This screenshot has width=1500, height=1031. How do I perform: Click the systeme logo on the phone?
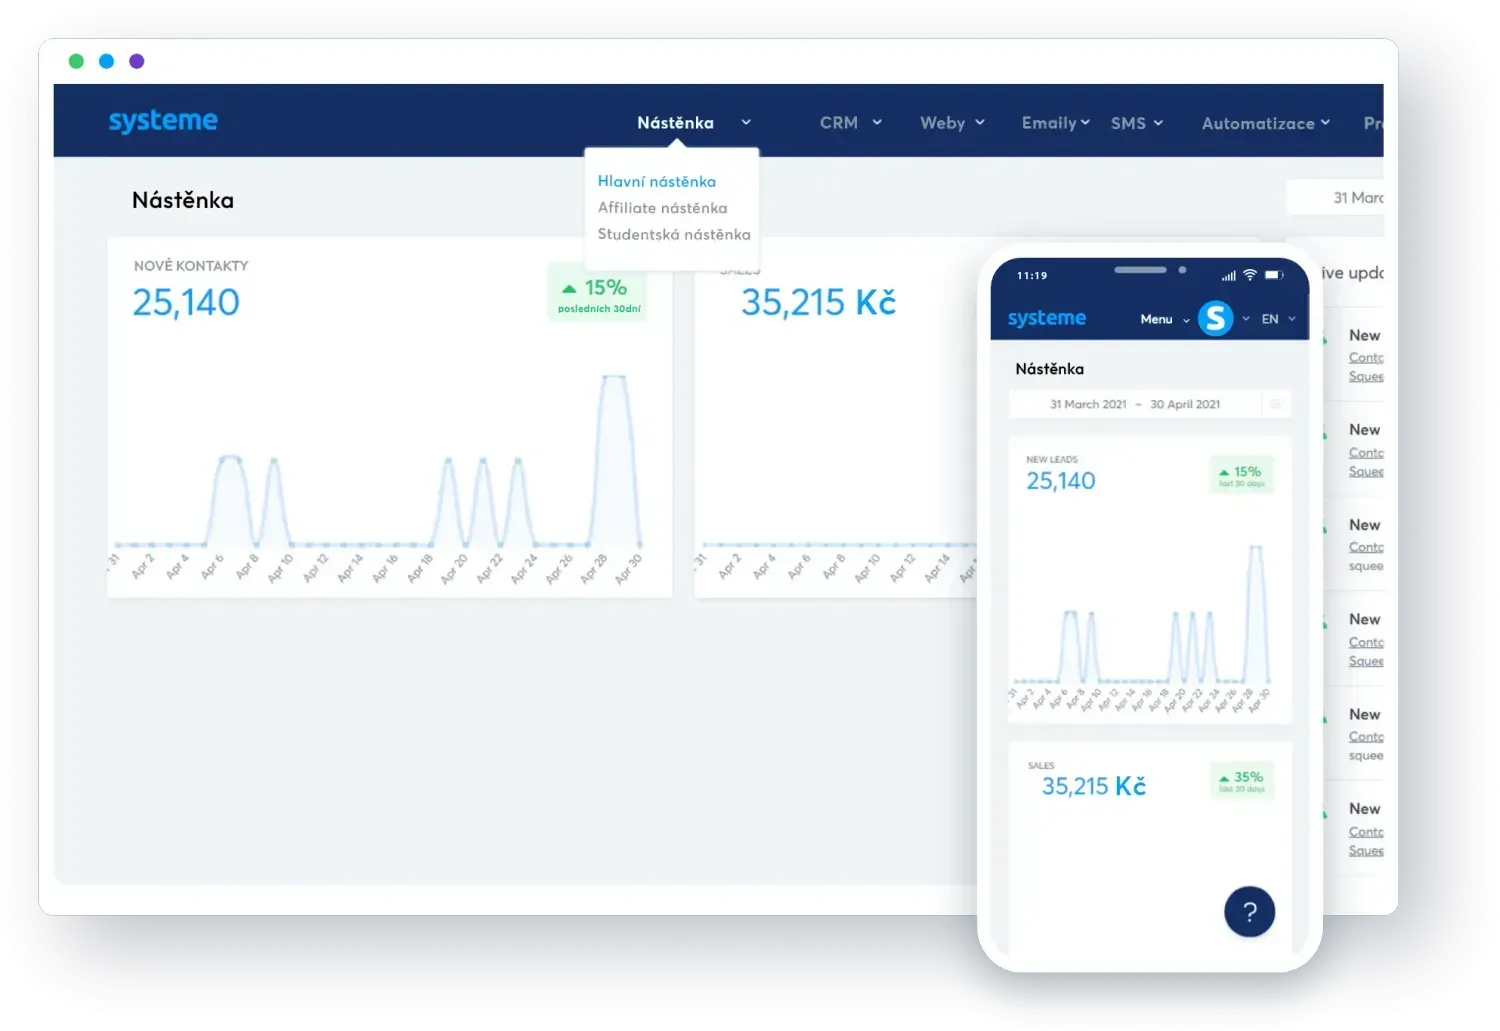1046,318
